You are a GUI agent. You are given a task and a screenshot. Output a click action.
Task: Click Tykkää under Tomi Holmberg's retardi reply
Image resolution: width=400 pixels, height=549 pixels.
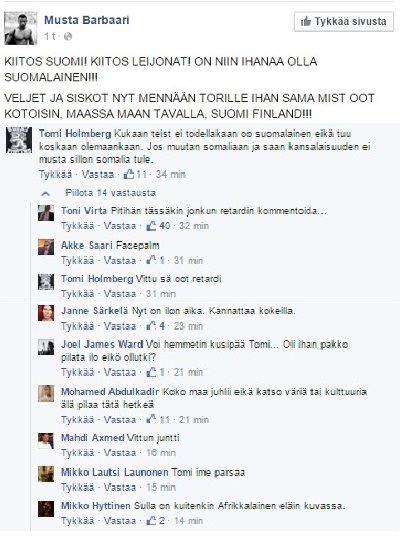coord(77,293)
